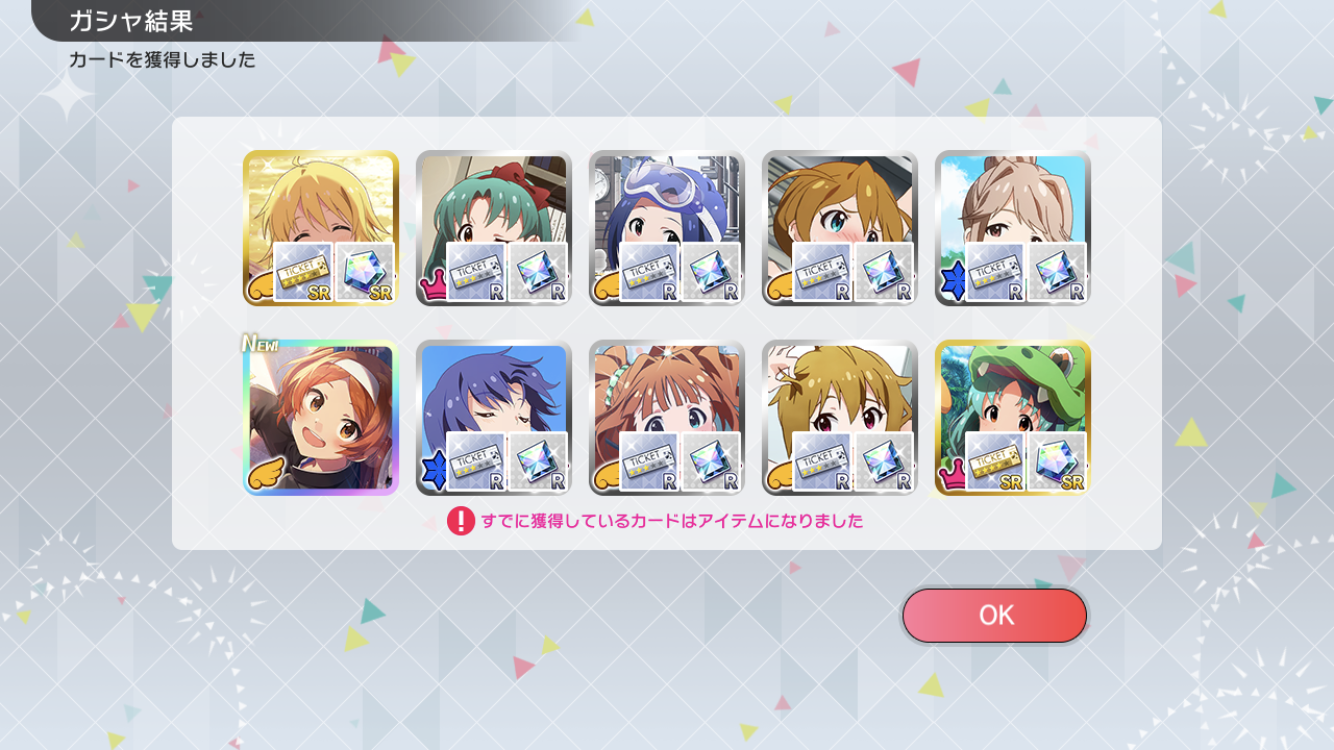Click the ガシャ結果 header title
The height and width of the screenshot is (750, 1334).
click(x=131, y=21)
